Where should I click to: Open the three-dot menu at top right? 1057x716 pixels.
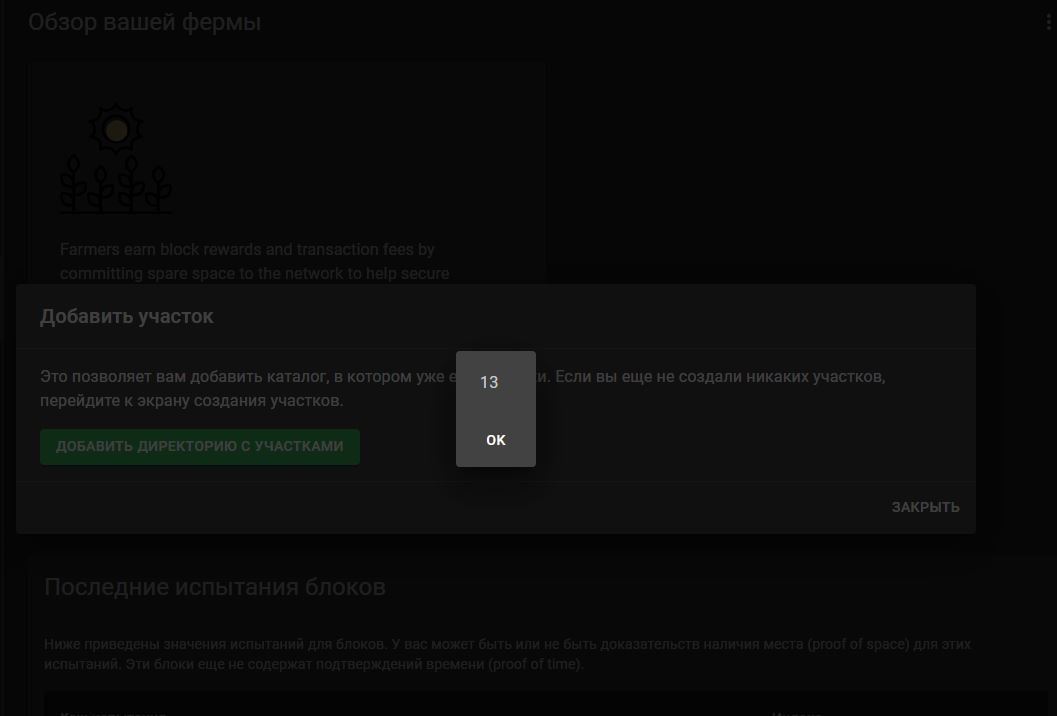coord(1048,22)
